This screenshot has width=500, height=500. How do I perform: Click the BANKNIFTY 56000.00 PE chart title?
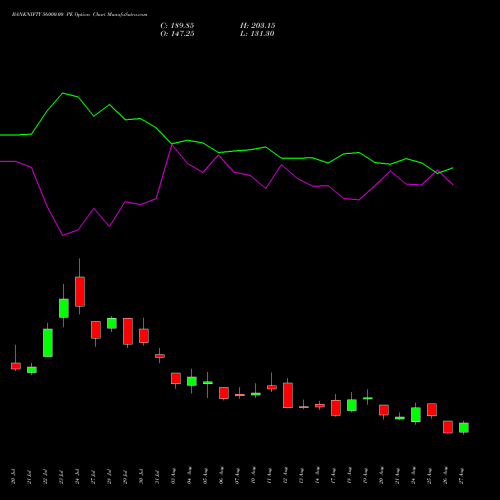point(79,15)
